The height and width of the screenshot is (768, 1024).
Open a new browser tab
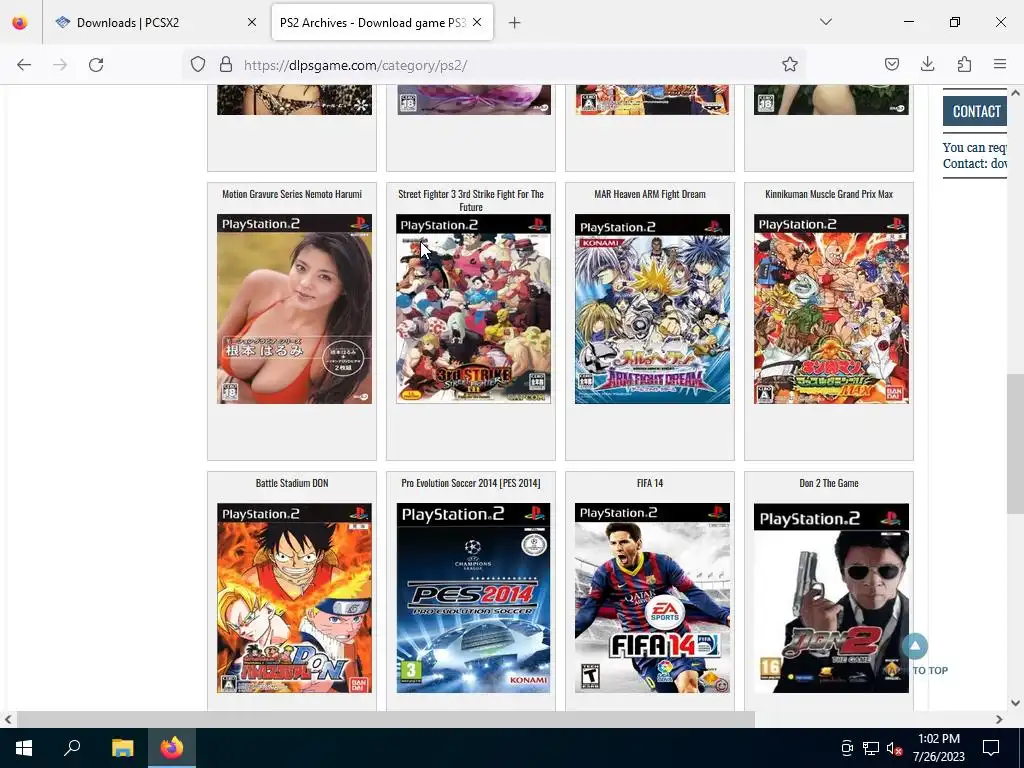tap(515, 23)
